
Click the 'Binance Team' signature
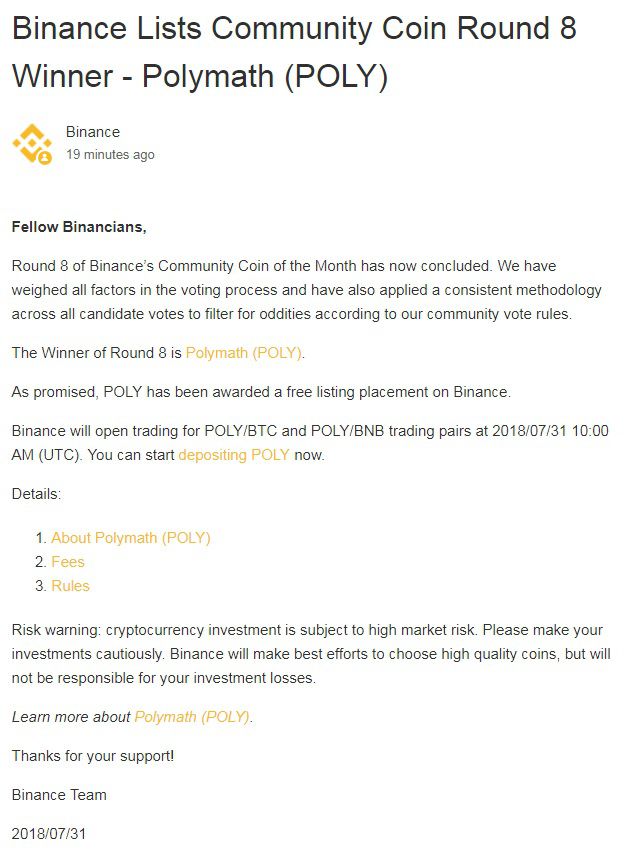[x=59, y=795]
